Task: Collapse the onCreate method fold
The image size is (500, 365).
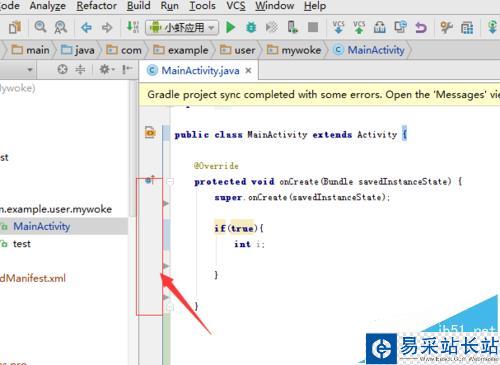Action: pyautogui.click(x=170, y=182)
